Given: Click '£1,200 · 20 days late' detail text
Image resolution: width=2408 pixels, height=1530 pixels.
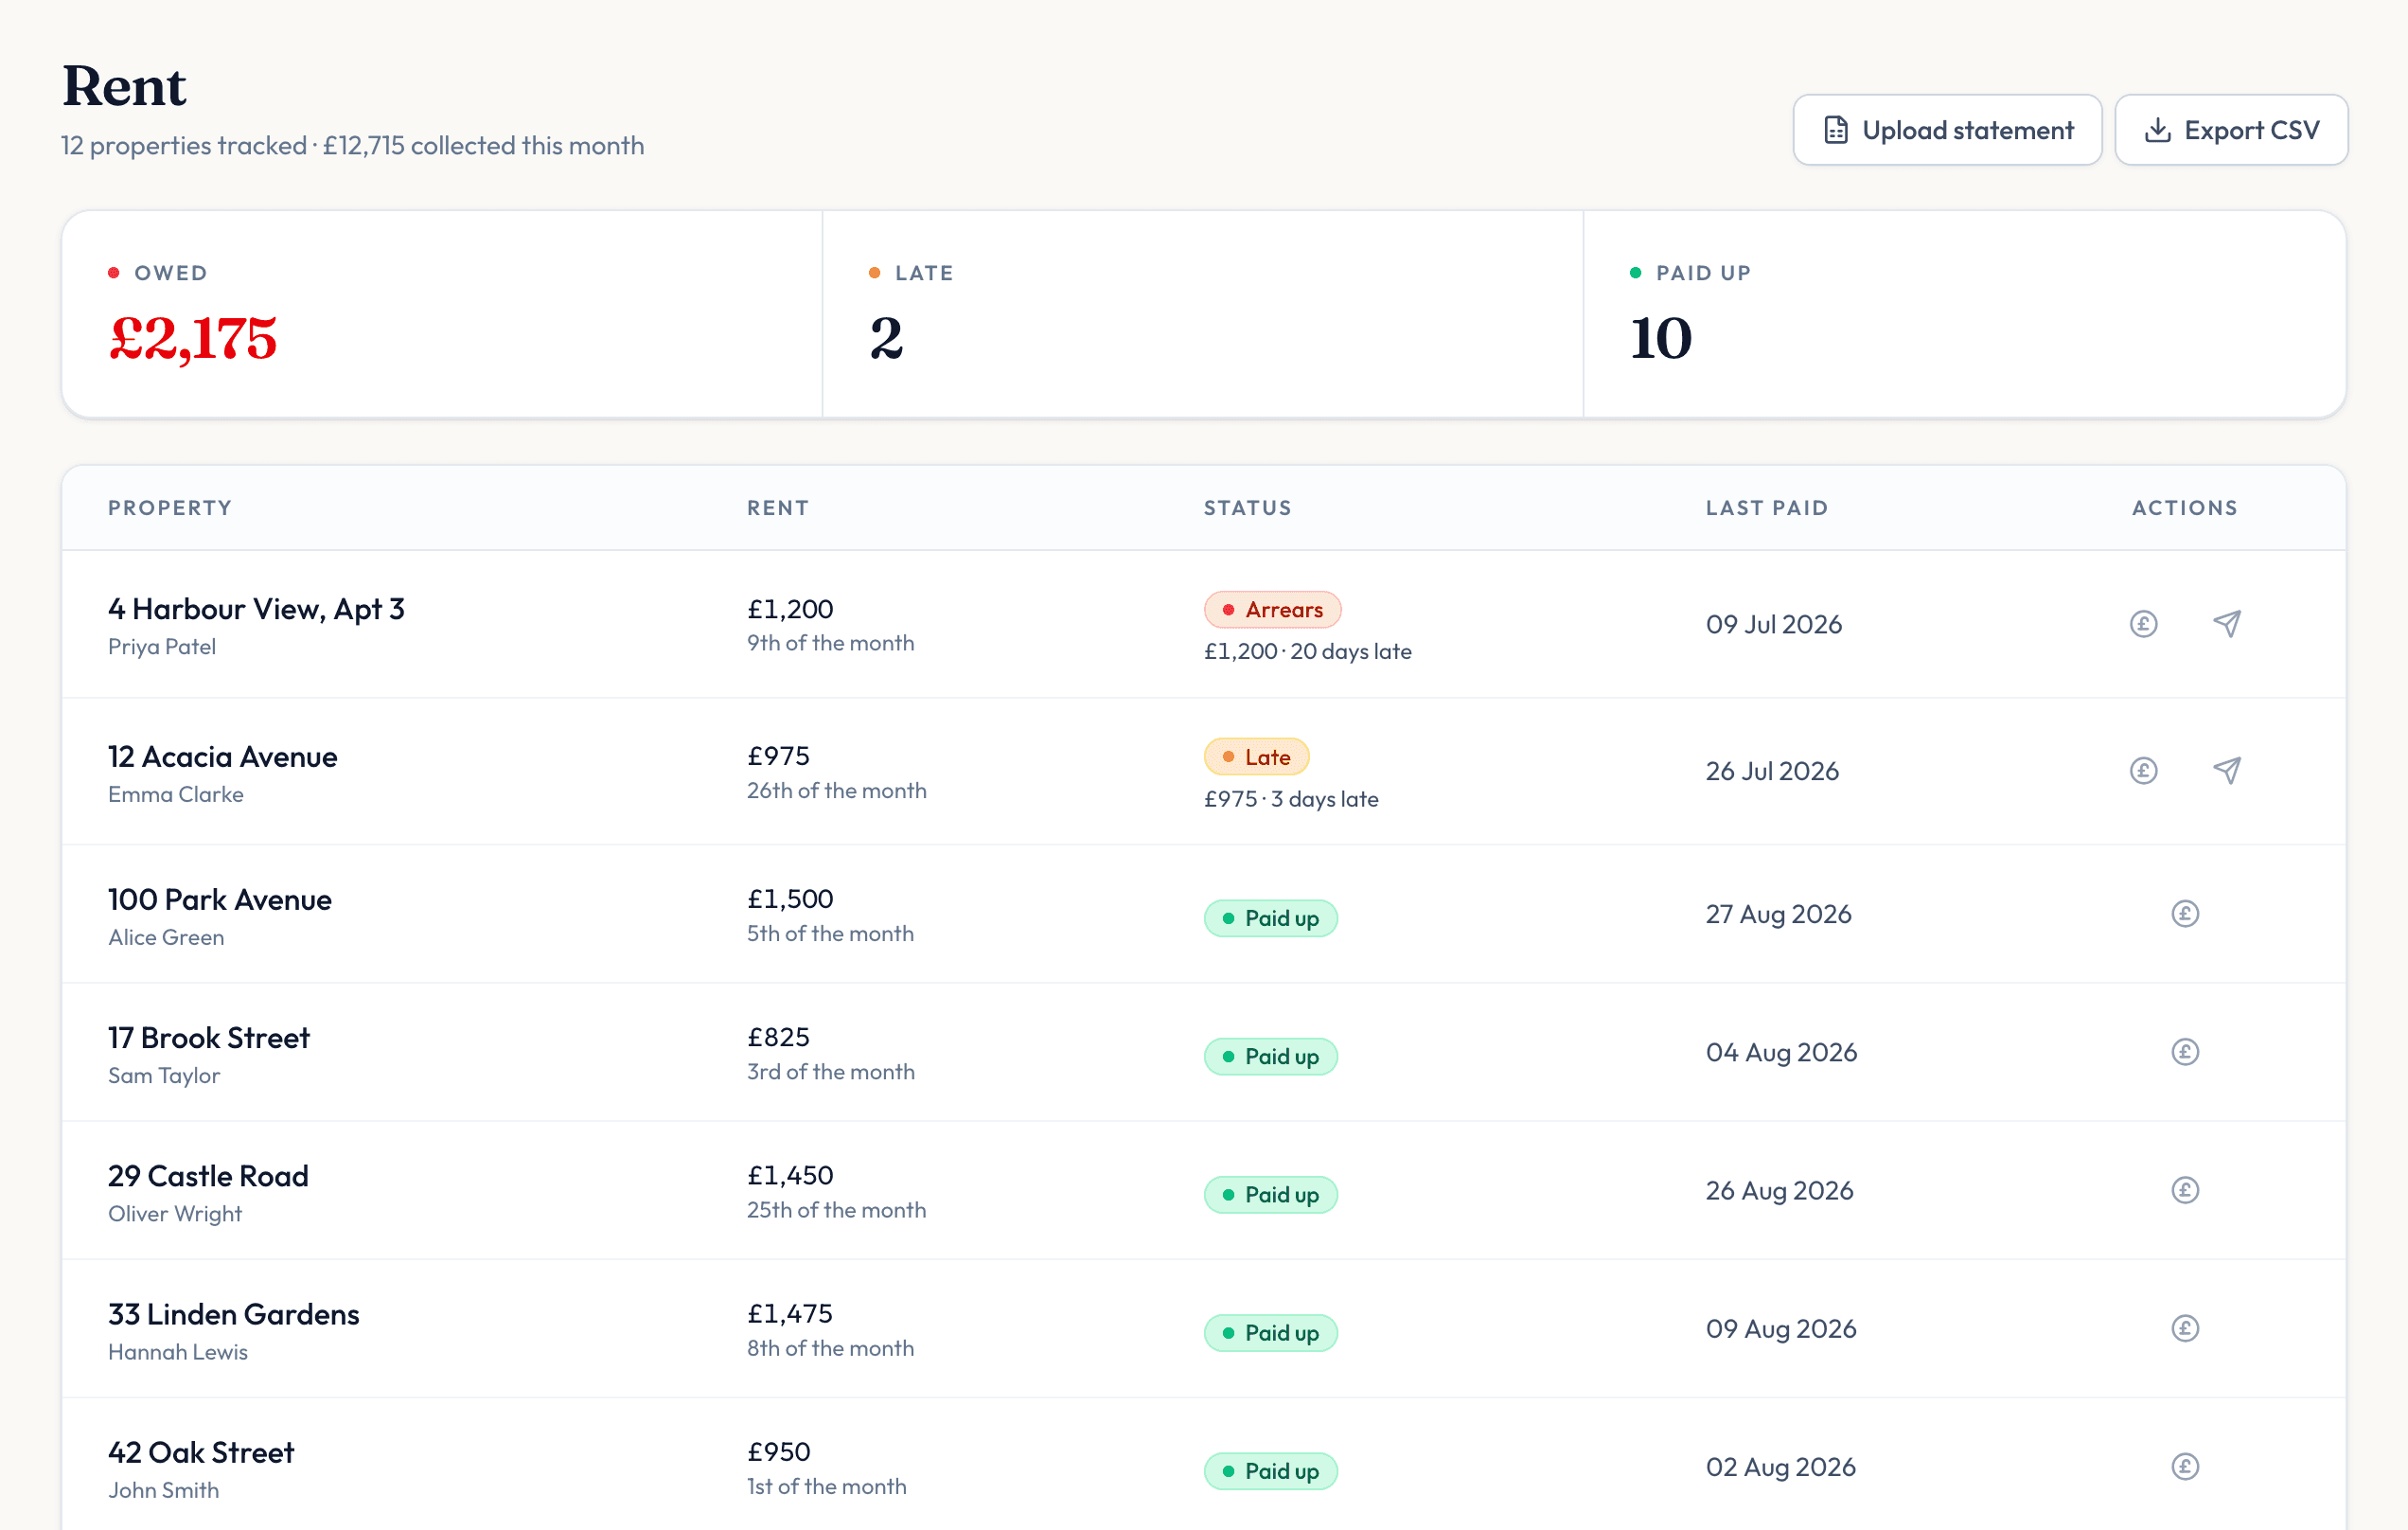Looking at the screenshot, I should pyautogui.click(x=1308, y=652).
